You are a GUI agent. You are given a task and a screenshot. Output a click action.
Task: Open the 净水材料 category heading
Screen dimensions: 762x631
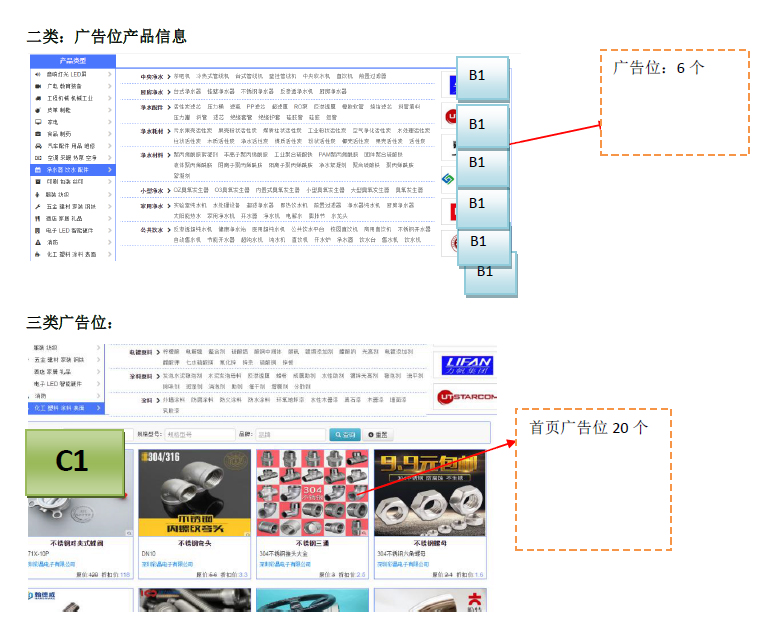(152, 156)
